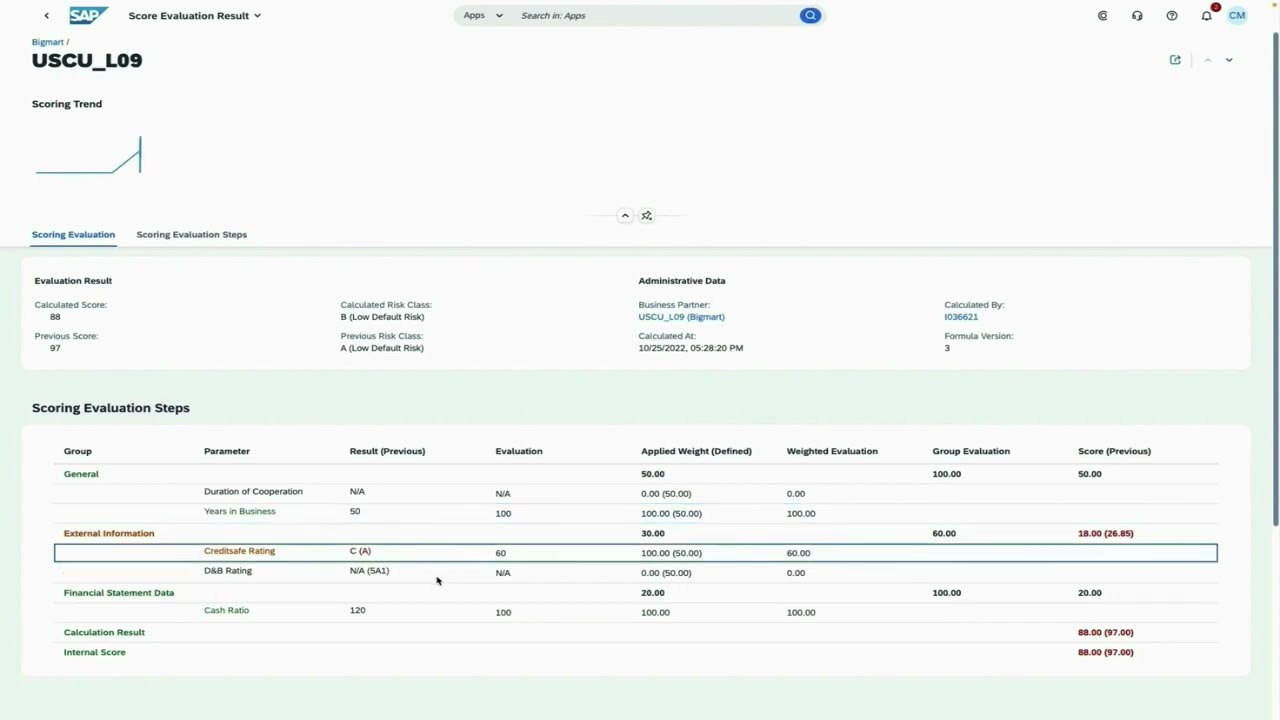This screenshot has width=1280, height=720.
Task: Click the 10/25/2022, 05:28:20 PM timestamp
Action: (691, 348)
